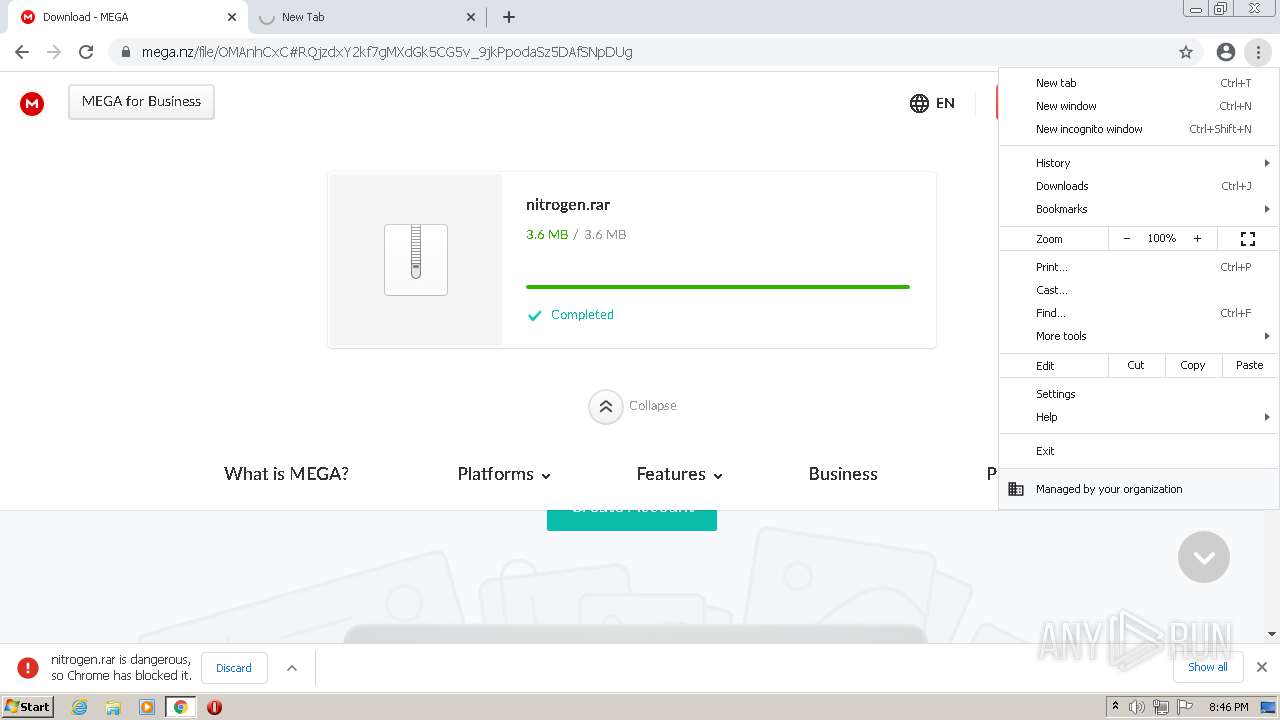This screenshot has height=720, width=1280.
Task: Click the Collapse double-chevron icon
Action: point(606,406)
